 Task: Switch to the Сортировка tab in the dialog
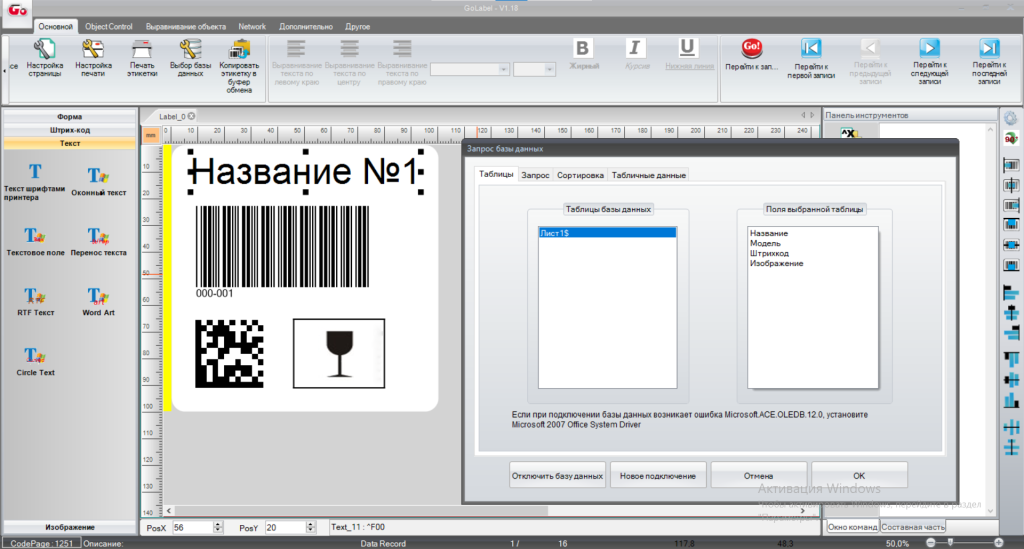[580, 175]
